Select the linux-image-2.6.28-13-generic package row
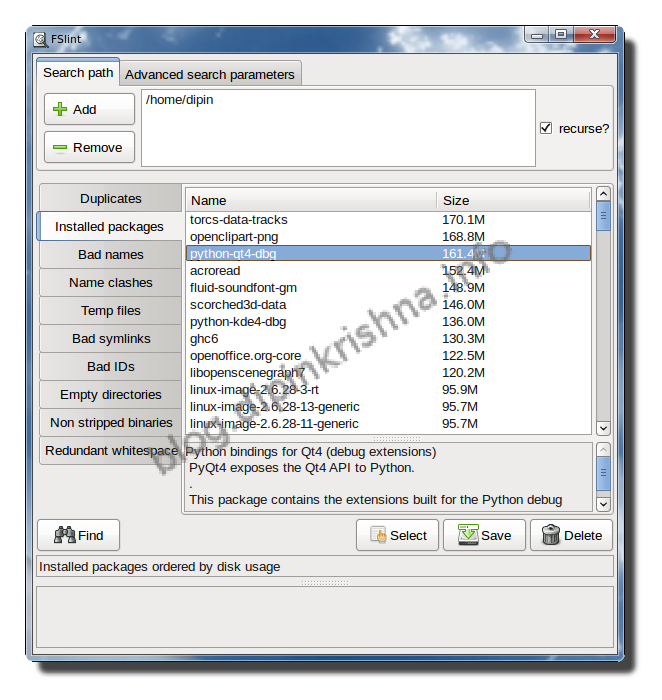 pyautogui.click(x=388, y=406)
